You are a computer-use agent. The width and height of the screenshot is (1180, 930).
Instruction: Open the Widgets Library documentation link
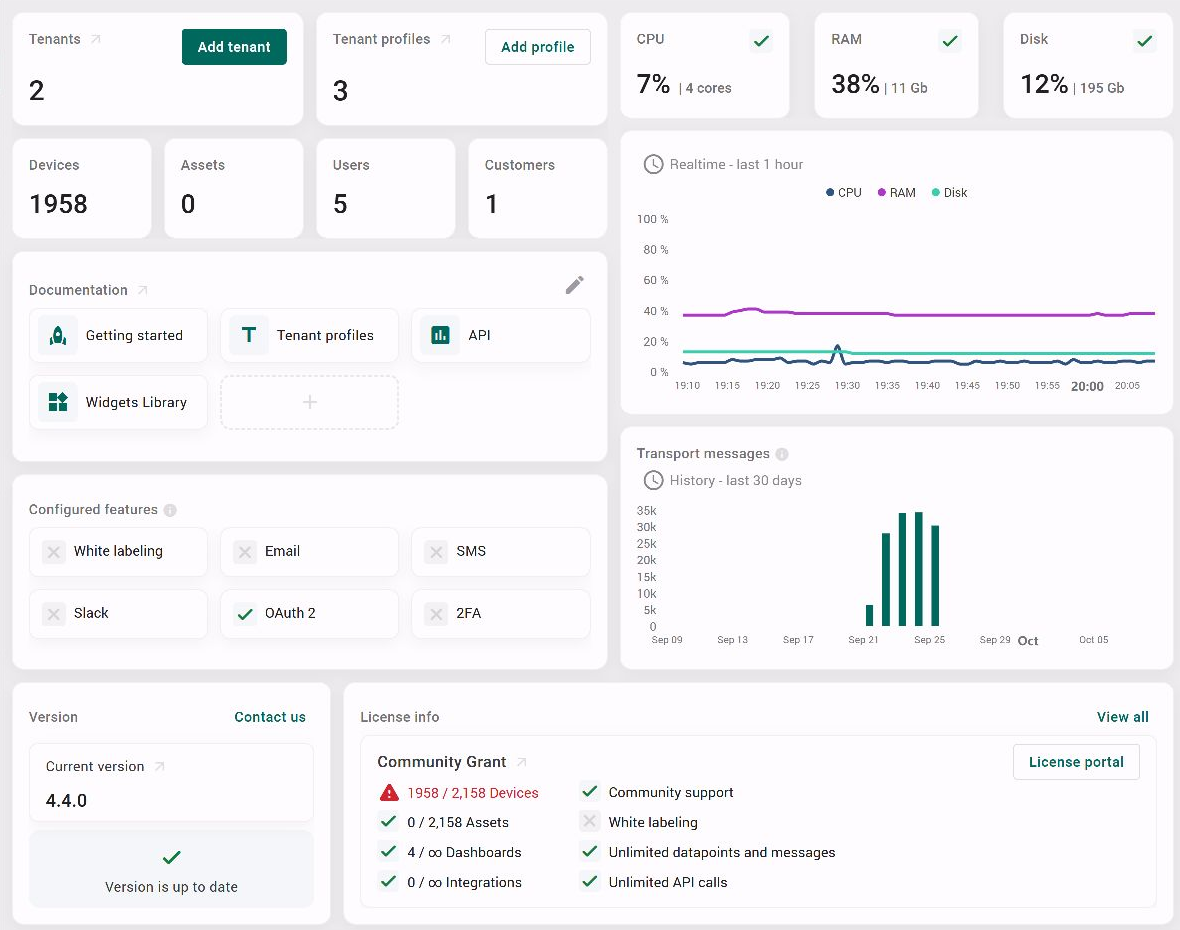(x=118, y=403)
